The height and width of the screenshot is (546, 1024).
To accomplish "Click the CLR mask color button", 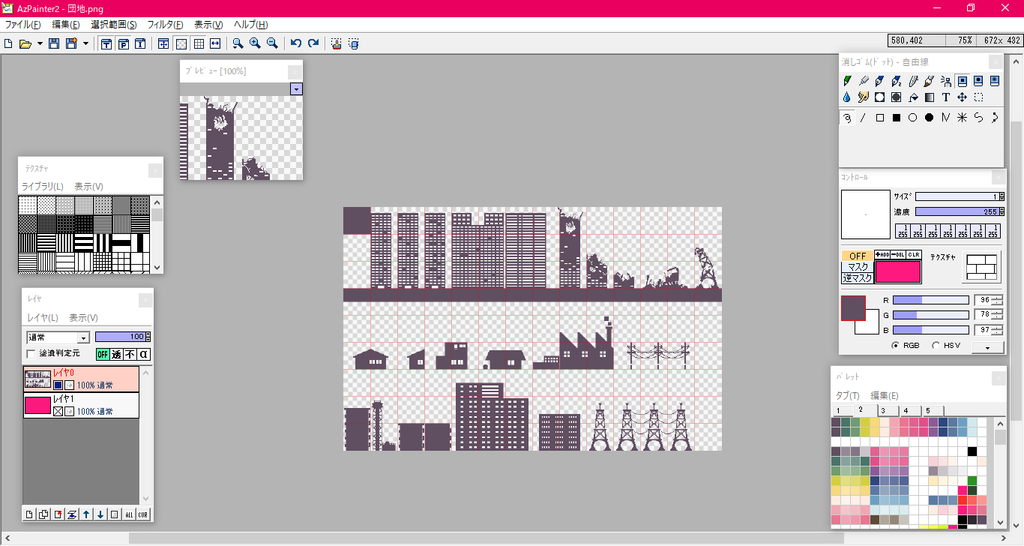I will point(913,255).
